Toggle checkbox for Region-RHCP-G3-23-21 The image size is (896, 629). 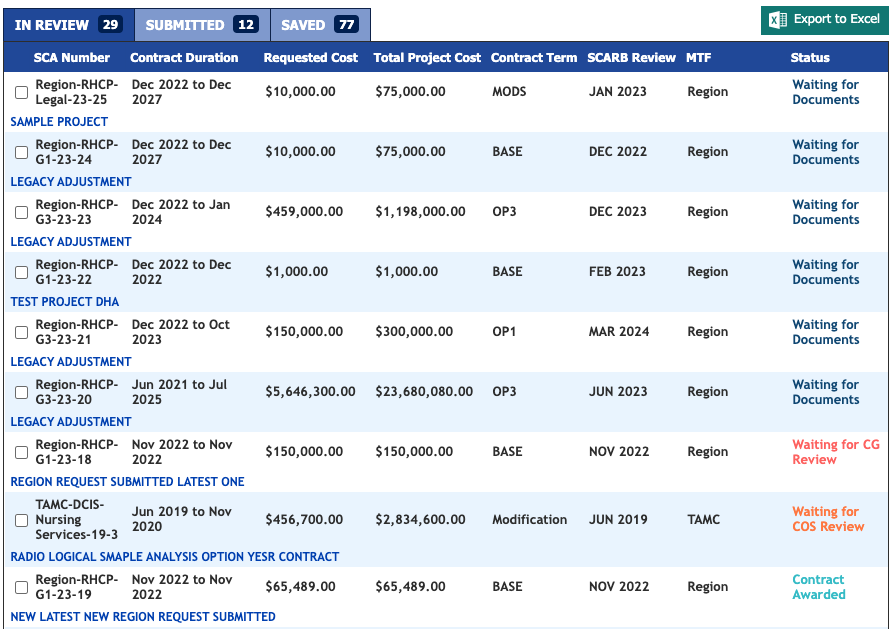coord(21,332)
